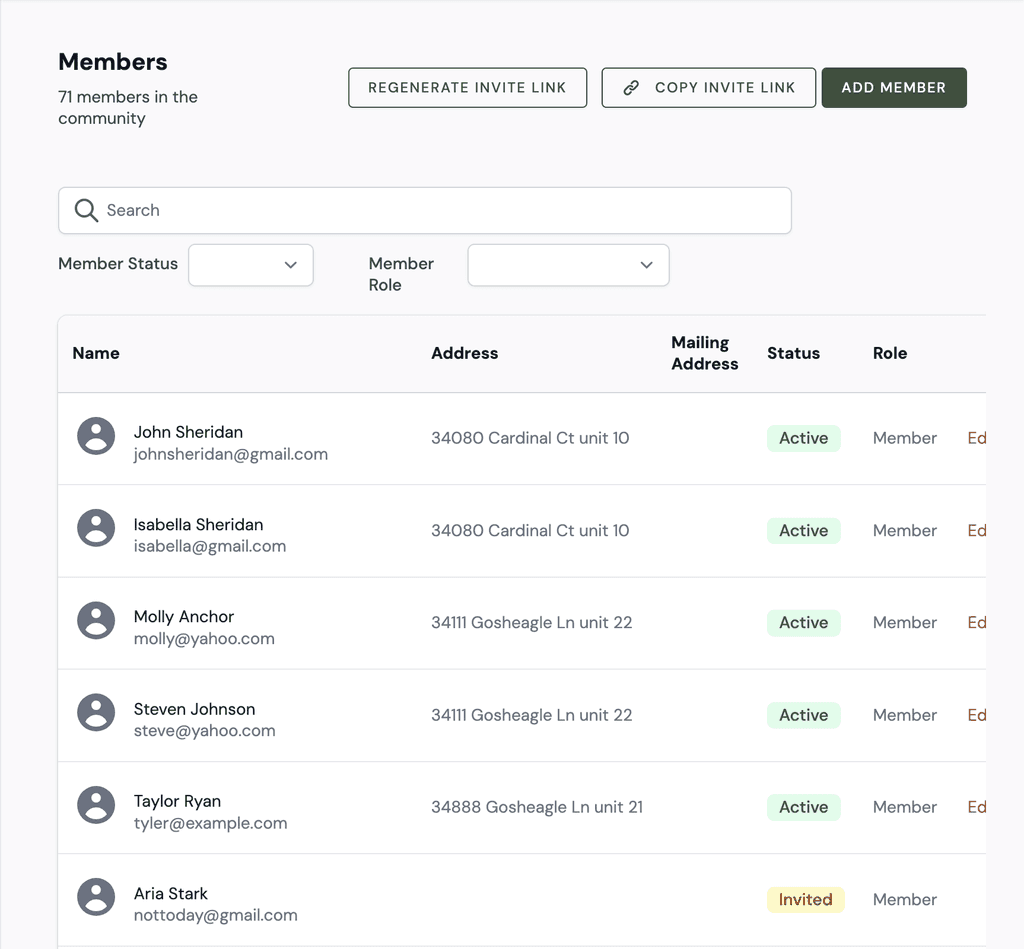The image size is (1024, 949).
Task: Click the Members page heading
Action: click(x=113, y=62)
